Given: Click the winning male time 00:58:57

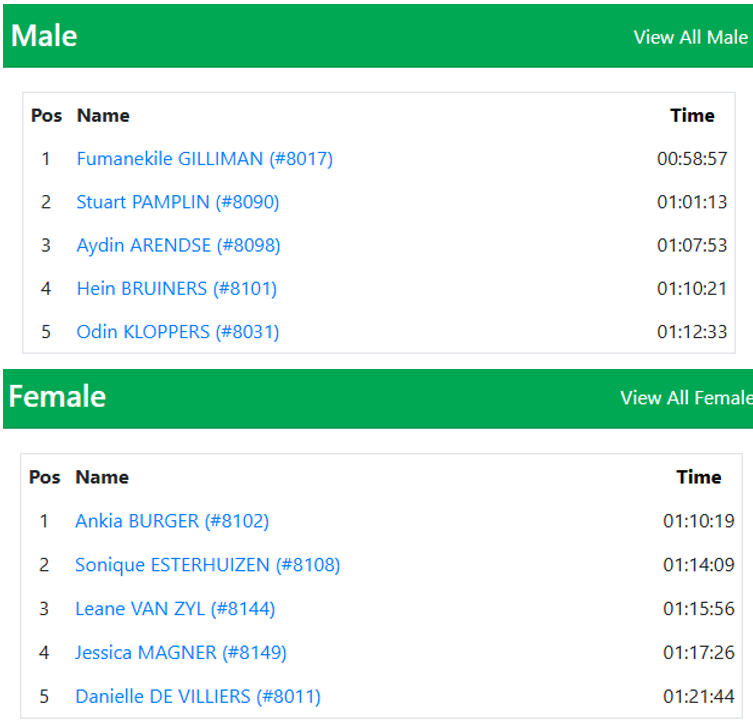Looking at the screenshot, I should (692, 158).
